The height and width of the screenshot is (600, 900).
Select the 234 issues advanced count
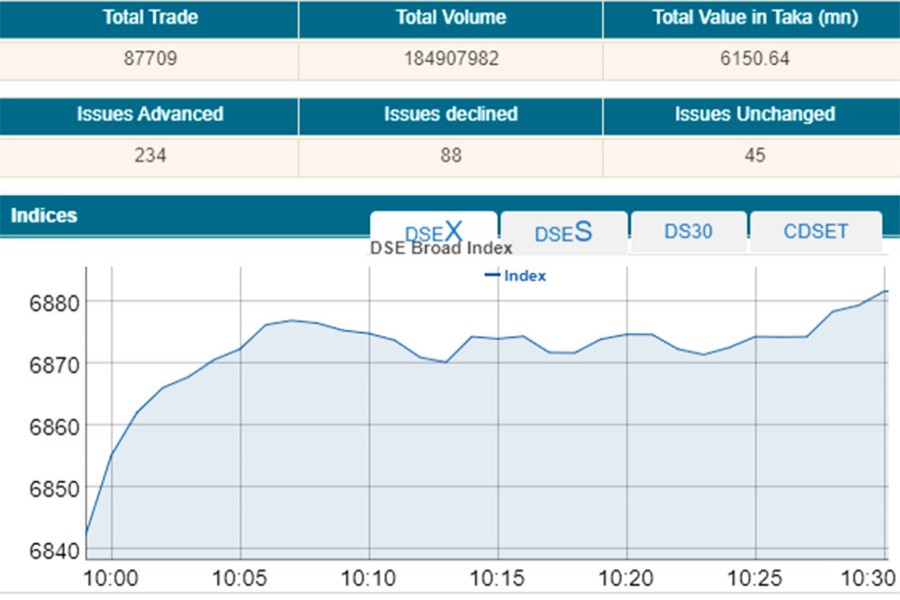point(149,155)
